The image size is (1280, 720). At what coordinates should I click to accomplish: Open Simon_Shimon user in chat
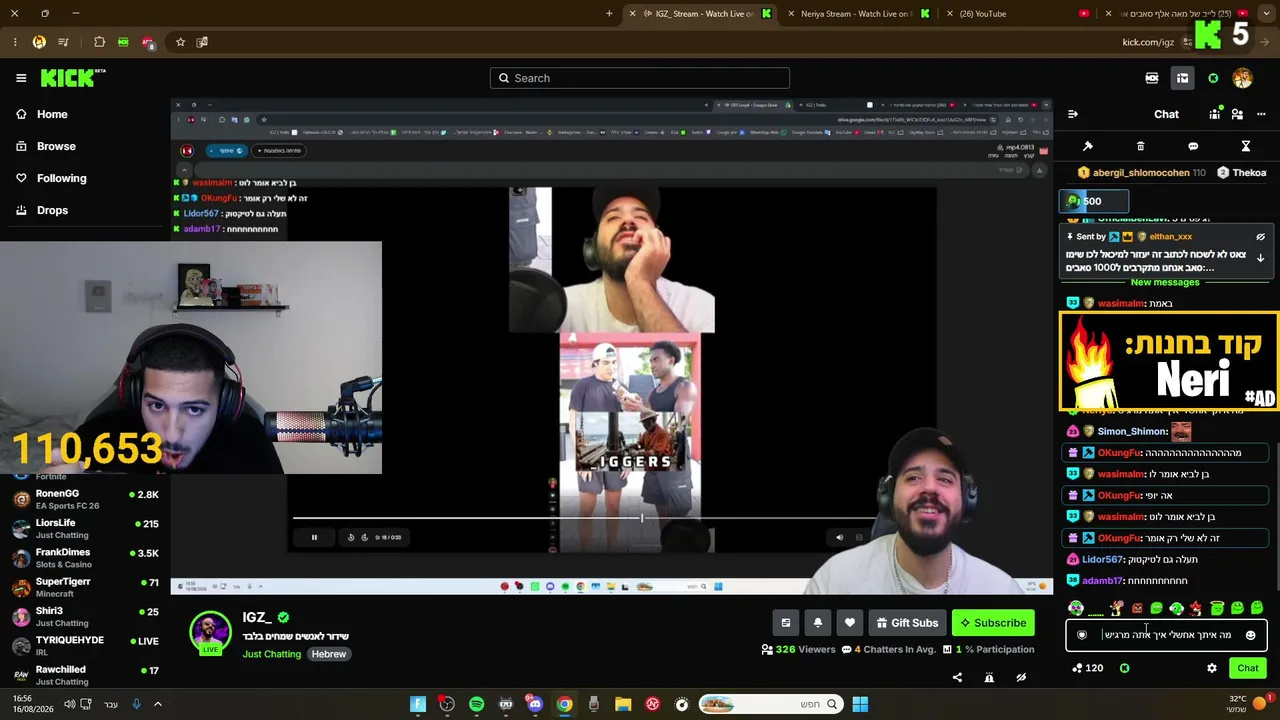pyautogui.click(x=1132, y=431)
